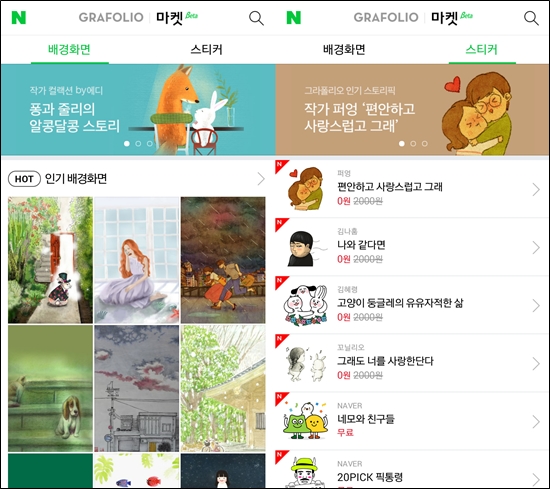The width and height of the screenshot is (550, 489).
Task: Select the second dot on the fox banner
Action: 138,143
